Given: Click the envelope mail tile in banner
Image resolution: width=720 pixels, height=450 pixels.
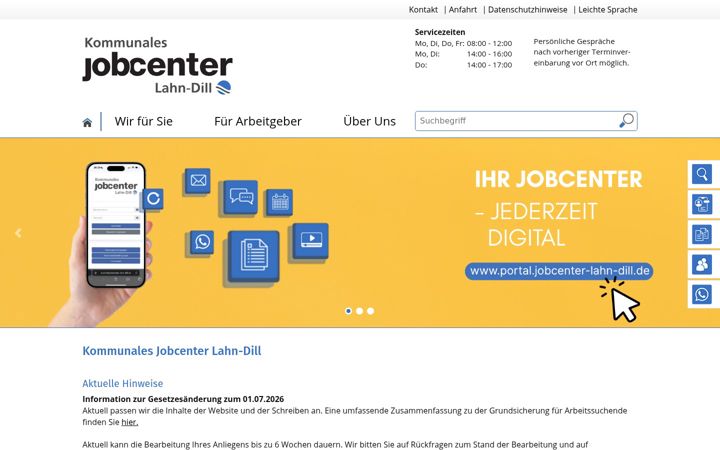Looking at the screenshot, I should point(198,180).
